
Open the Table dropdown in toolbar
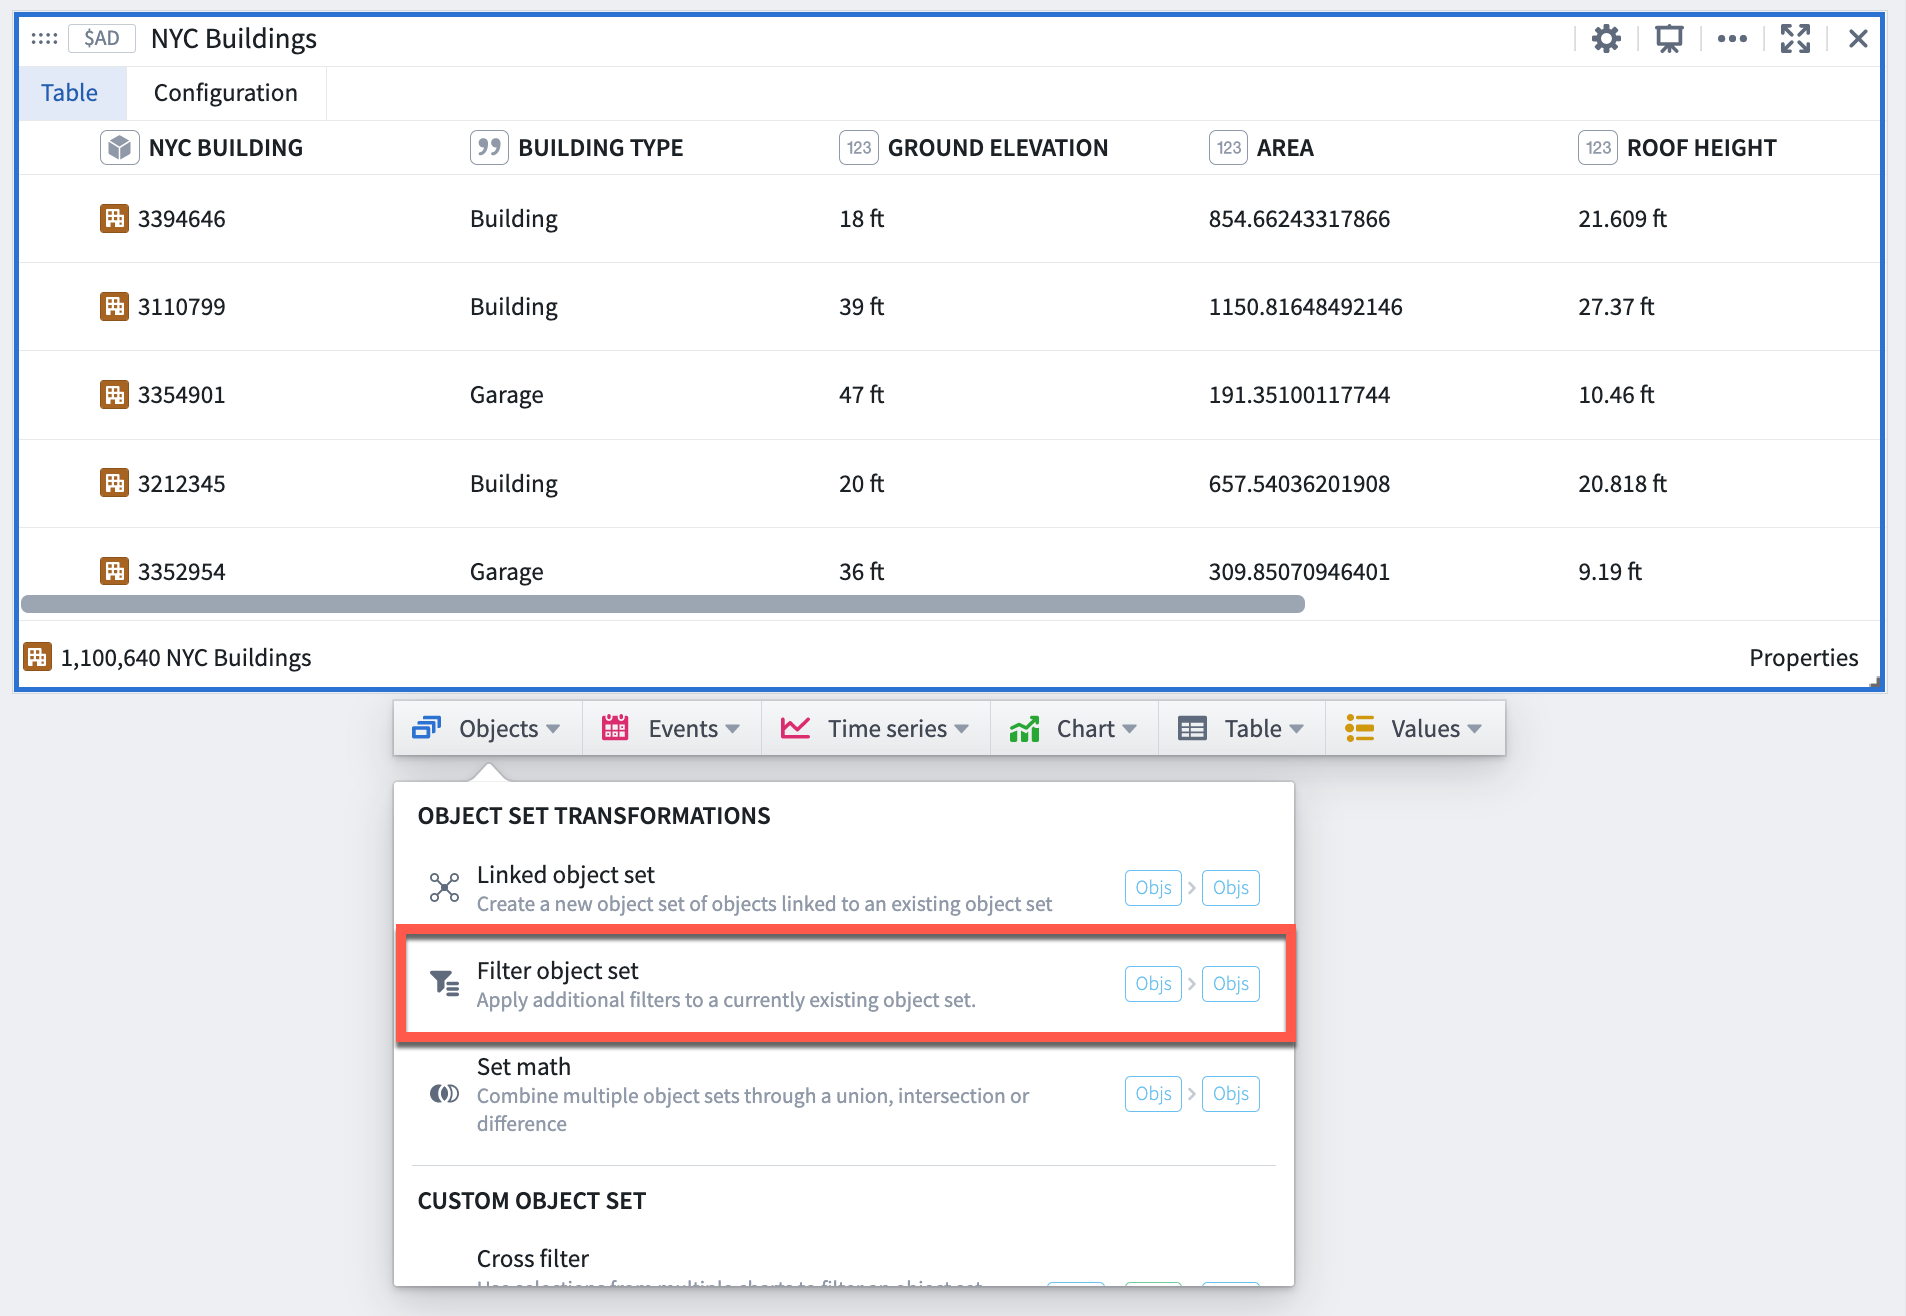(1241, 728)
